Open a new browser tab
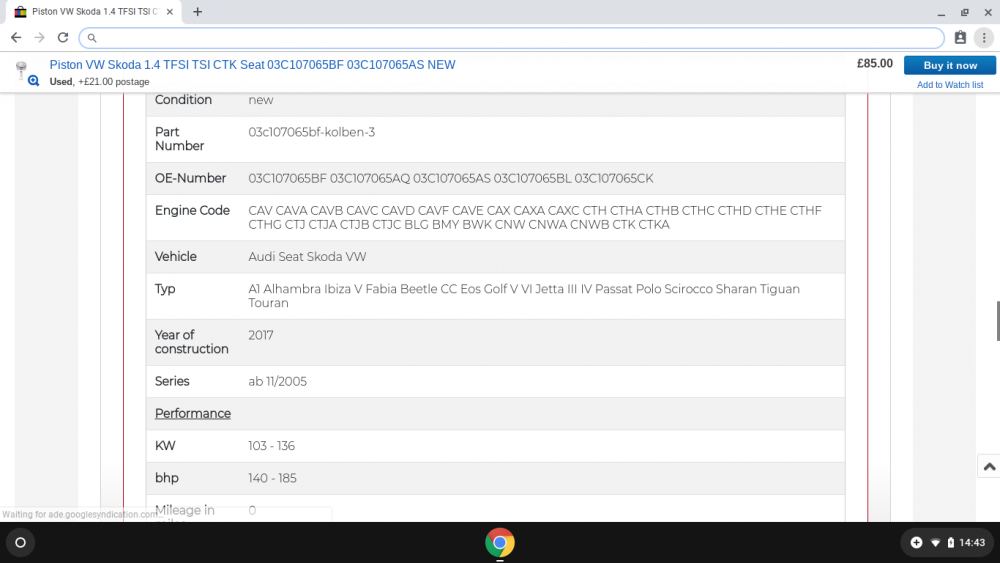The width and height of the screenshot is (1000, 563). (x=198, y=11)
